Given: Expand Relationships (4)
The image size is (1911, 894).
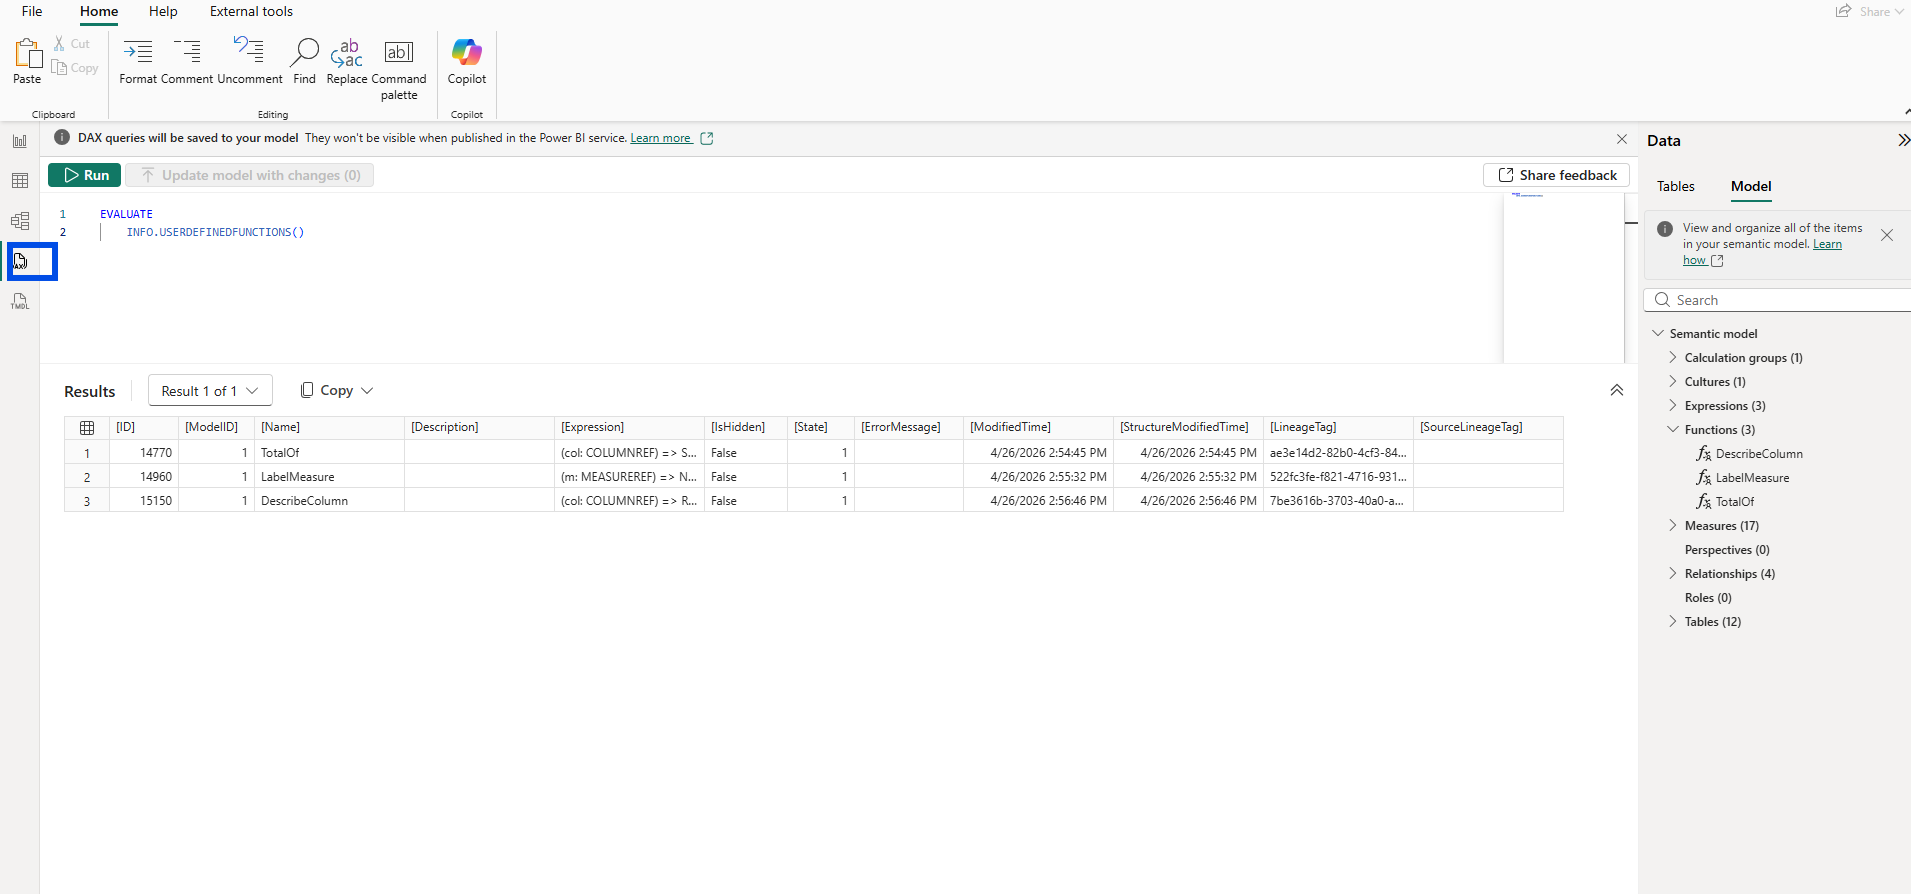Looking at the screenshot, I should (1673, 573).
